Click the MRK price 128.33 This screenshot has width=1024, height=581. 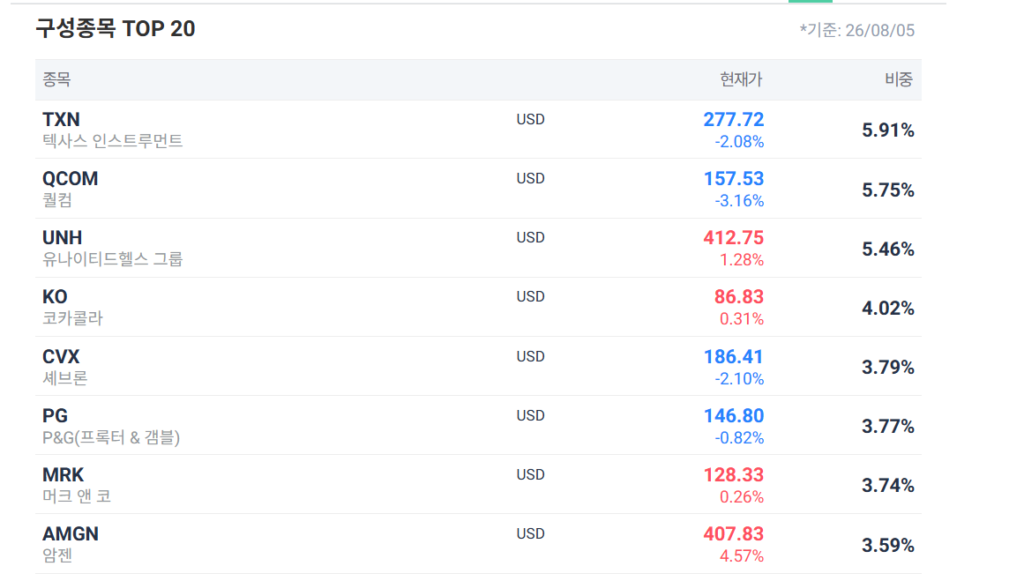[733, 475]
